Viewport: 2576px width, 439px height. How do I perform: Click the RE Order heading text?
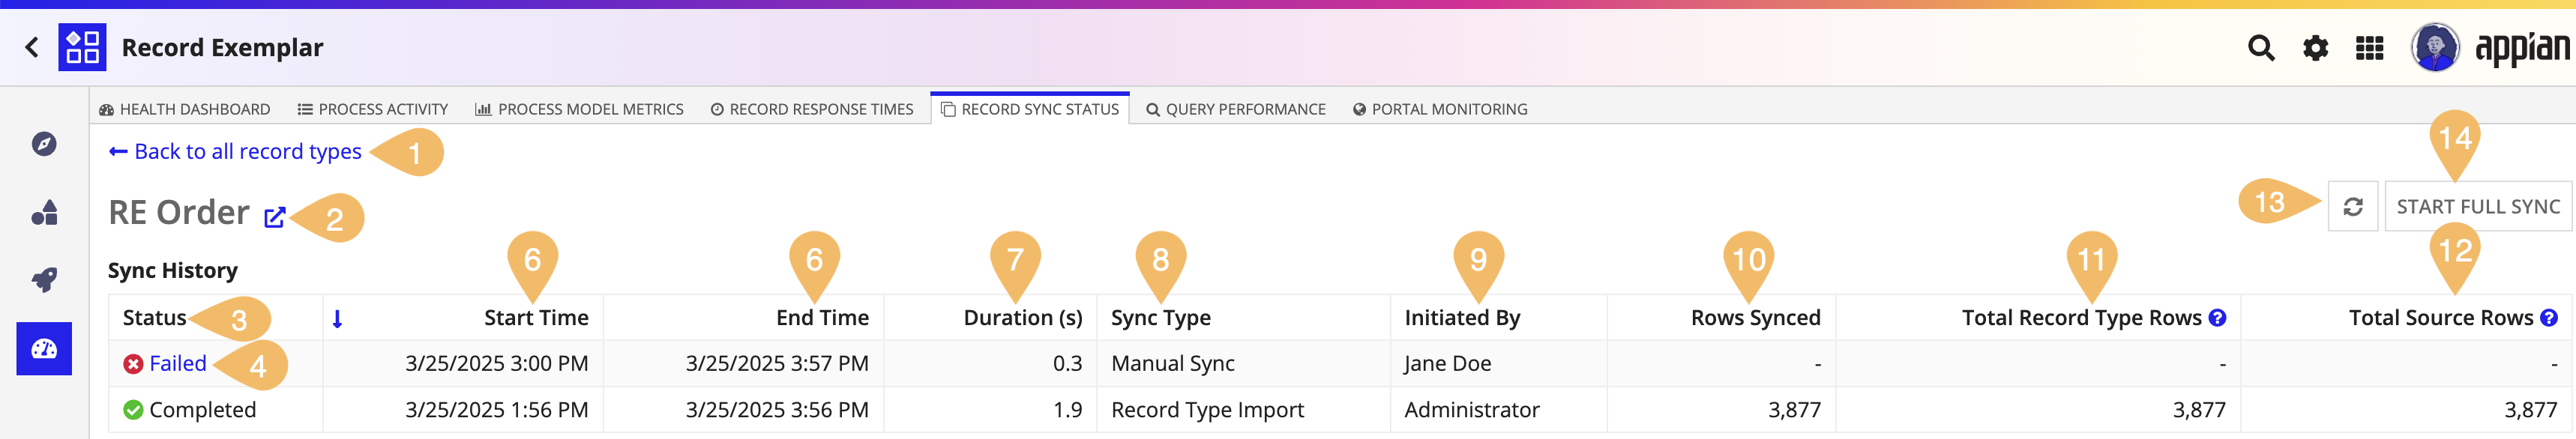(x=179, y=212)
